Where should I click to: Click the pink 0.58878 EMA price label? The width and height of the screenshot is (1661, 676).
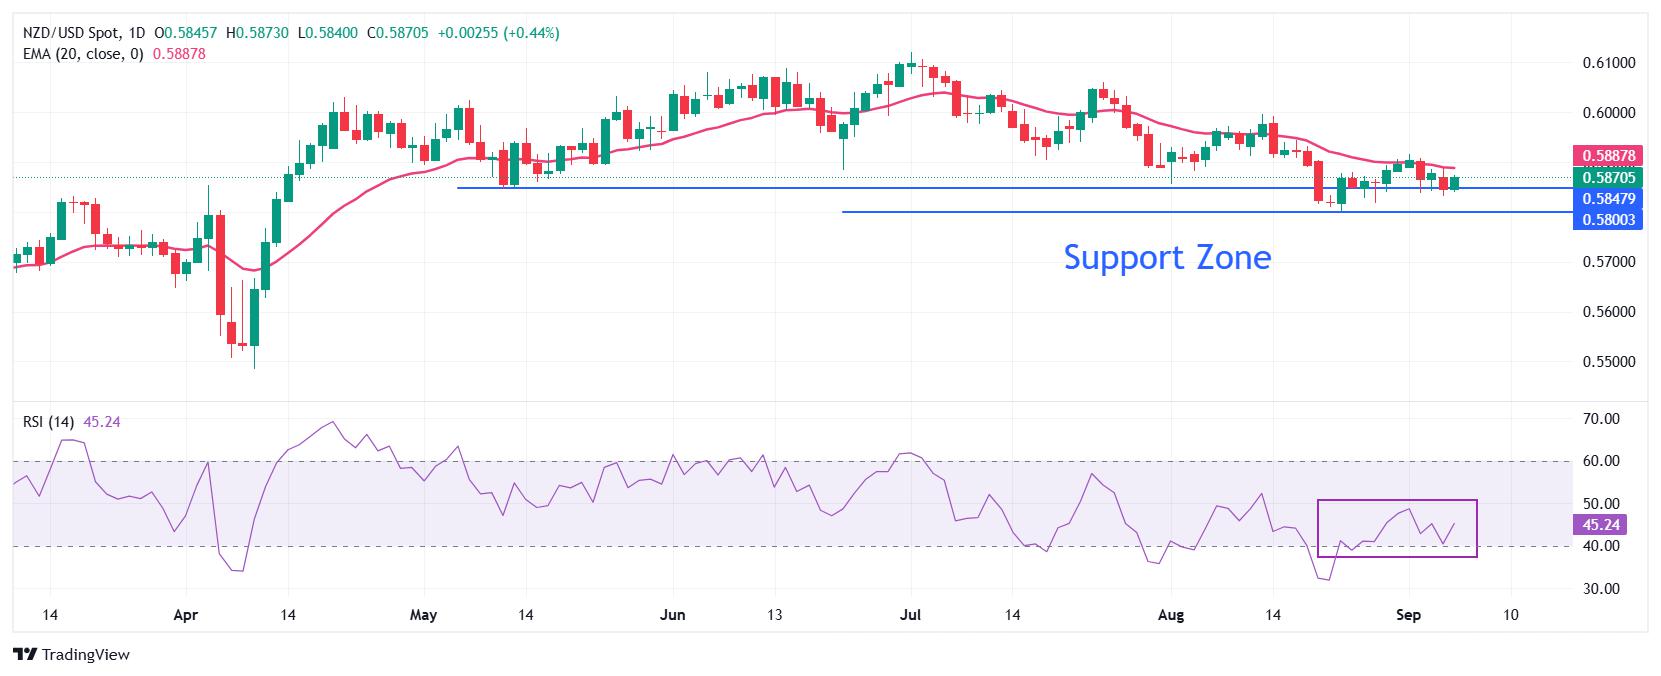click(1609, 156)
